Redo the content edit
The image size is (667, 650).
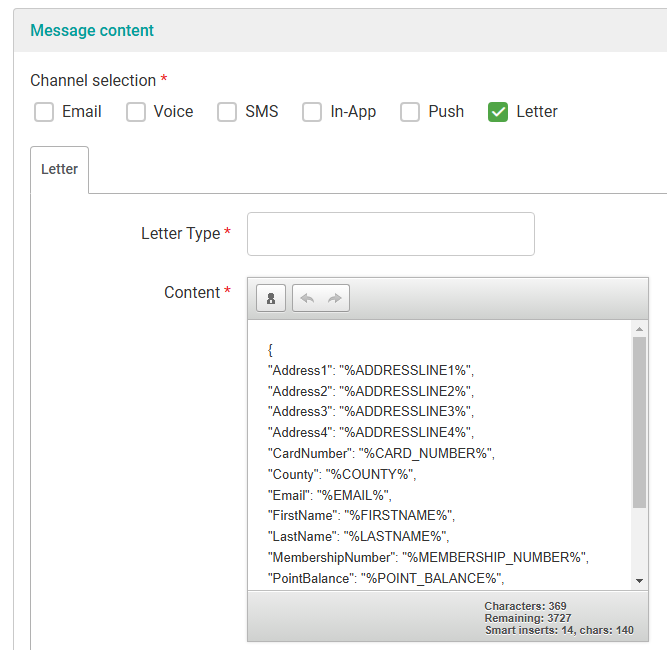[x=335, y=298]
